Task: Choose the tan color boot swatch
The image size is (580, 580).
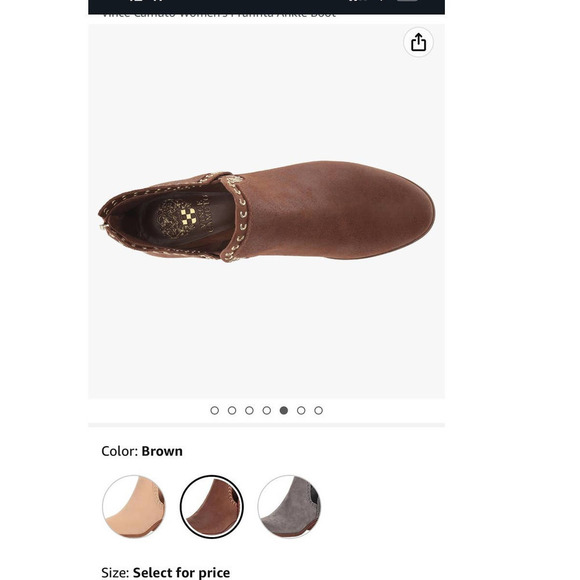Action: [x=134, y=506]
